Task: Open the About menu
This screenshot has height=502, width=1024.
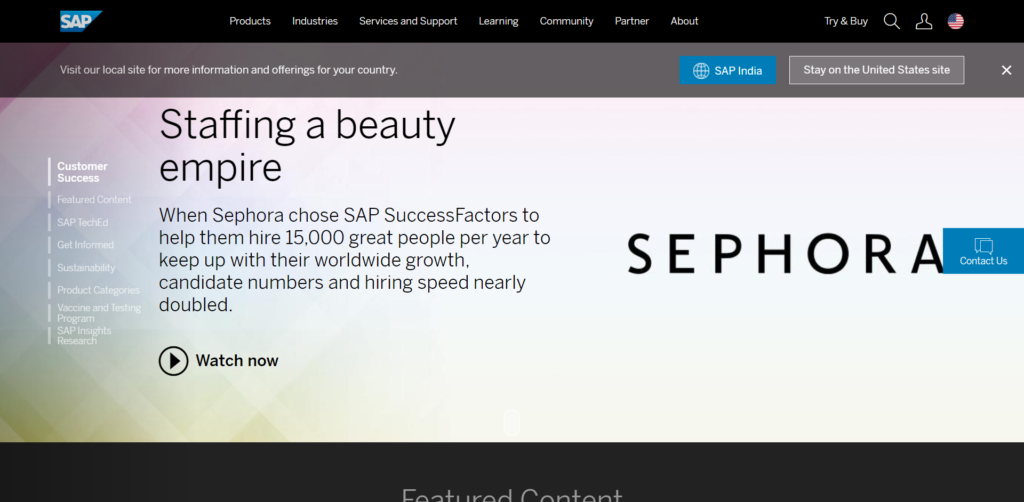Action: click(684, 21)
